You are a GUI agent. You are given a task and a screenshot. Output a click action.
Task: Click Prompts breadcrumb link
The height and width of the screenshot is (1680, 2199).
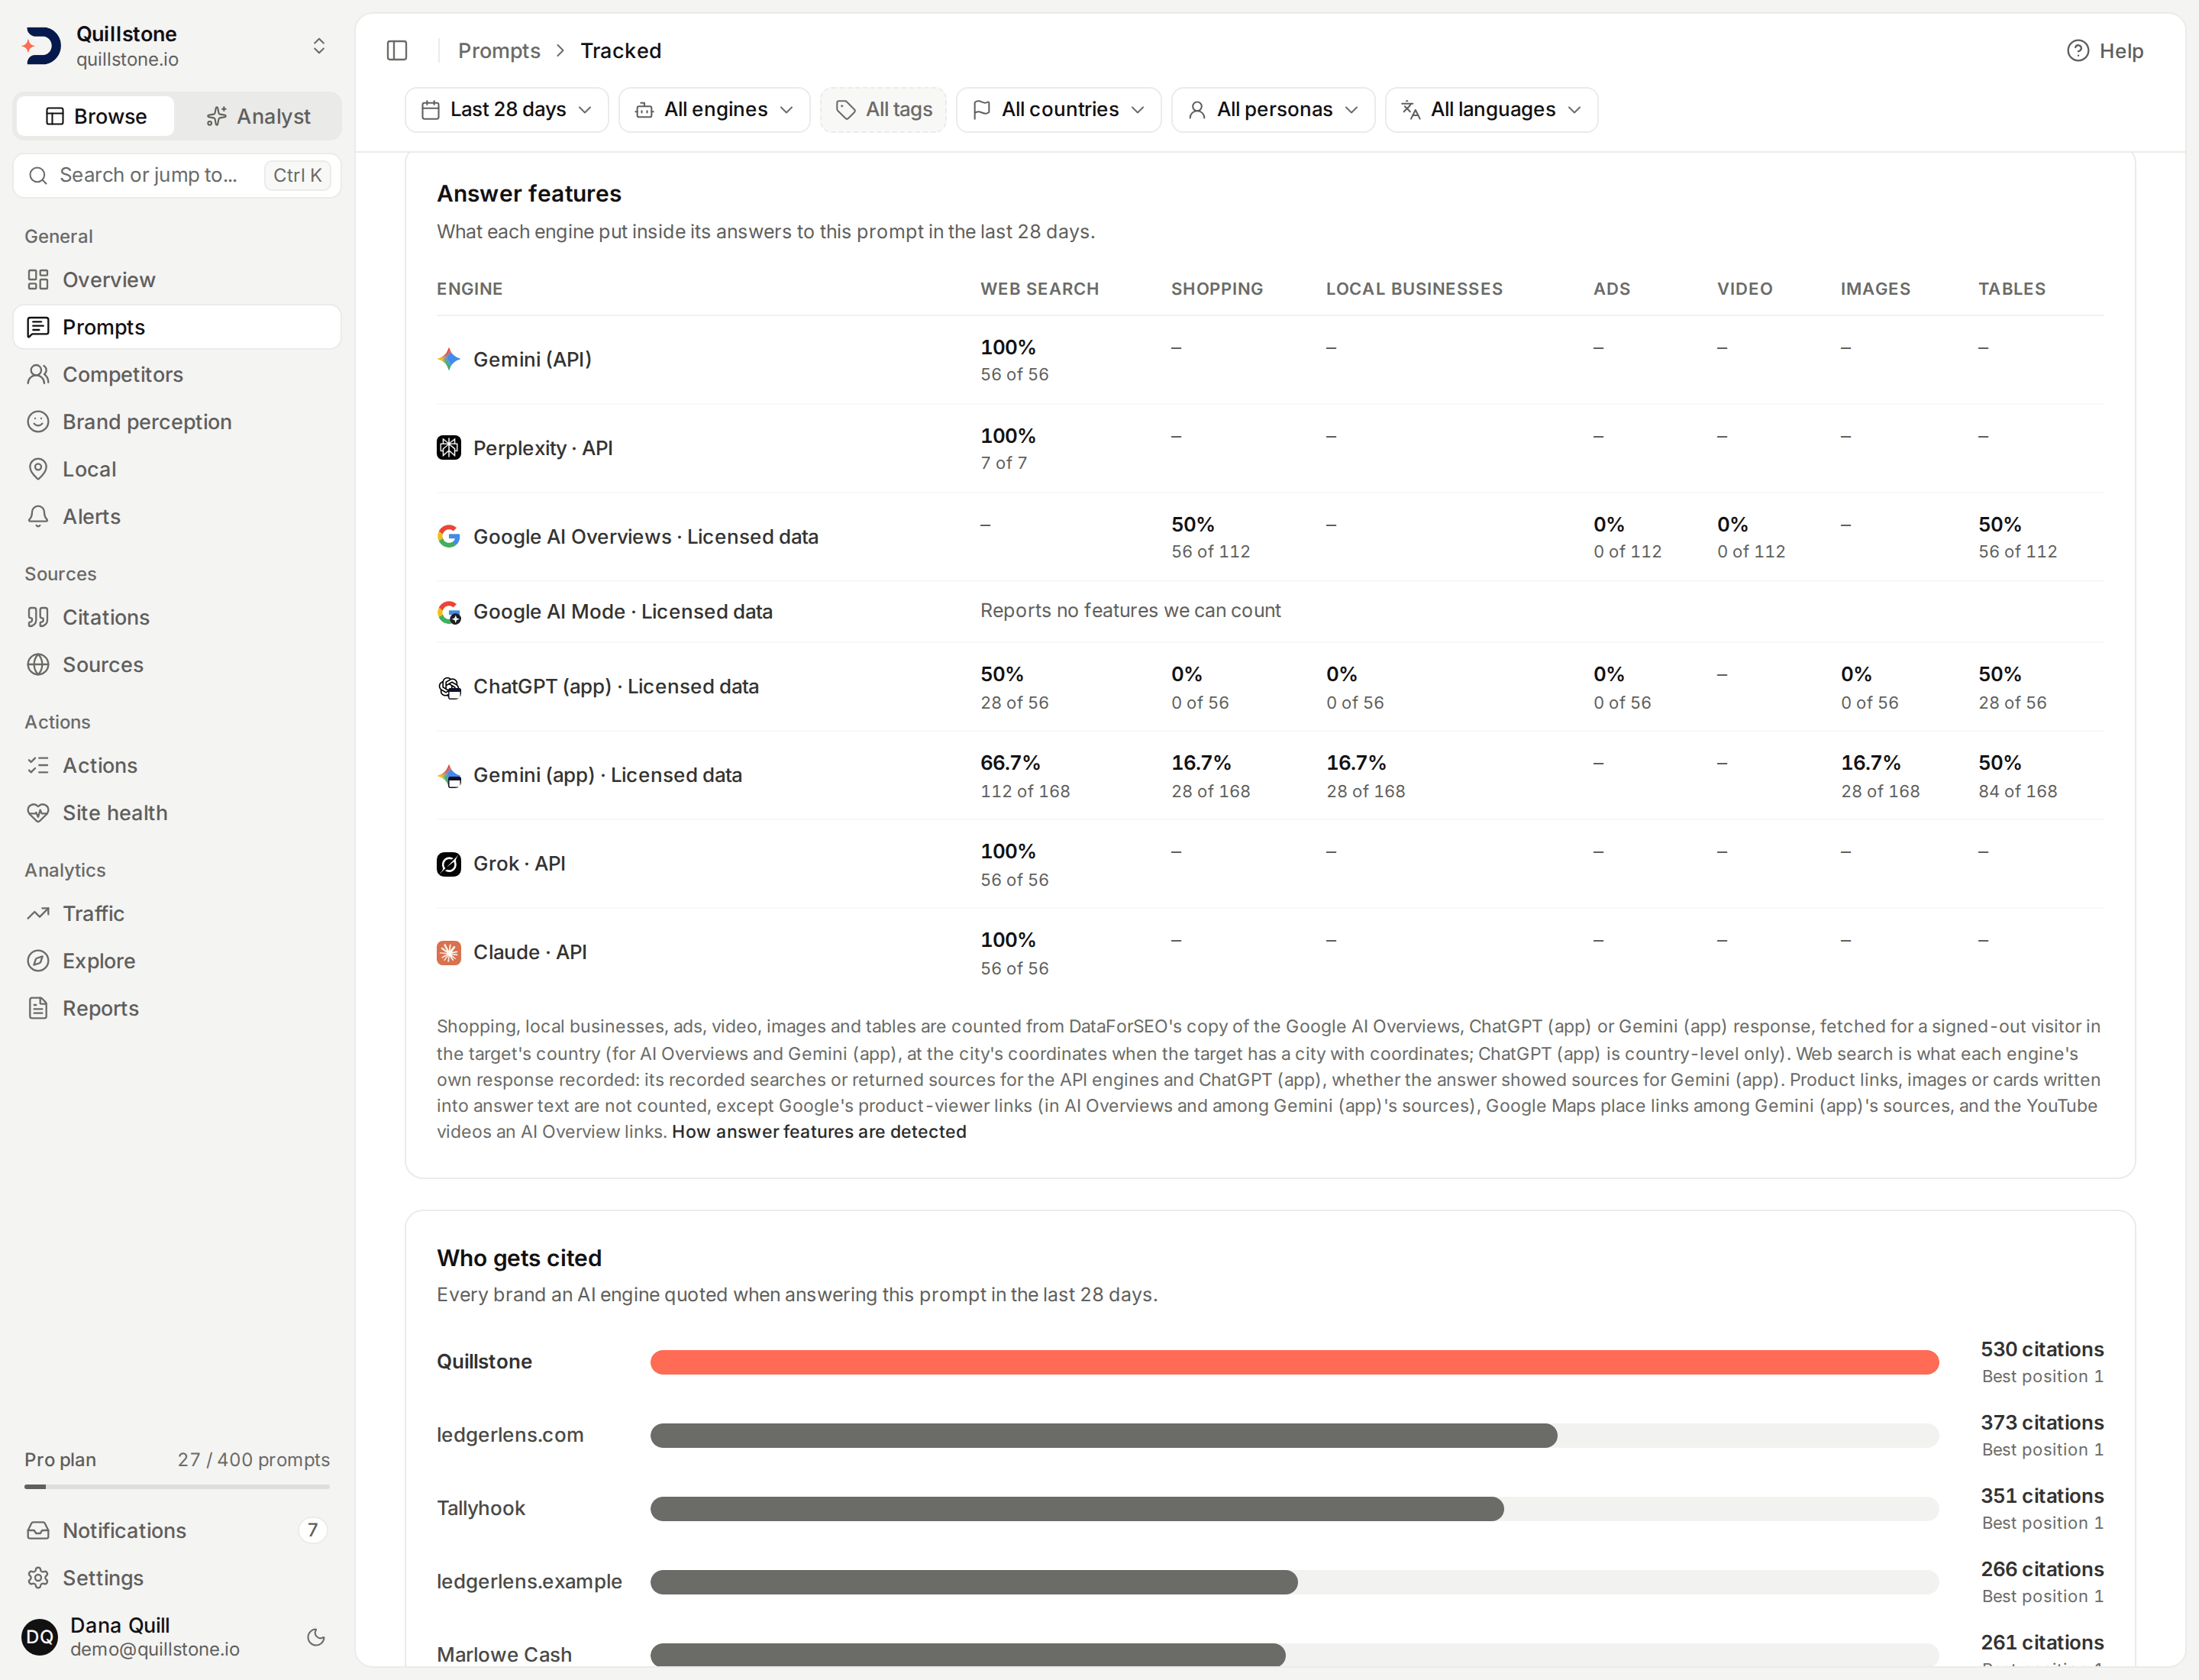(x=499, y=51)
